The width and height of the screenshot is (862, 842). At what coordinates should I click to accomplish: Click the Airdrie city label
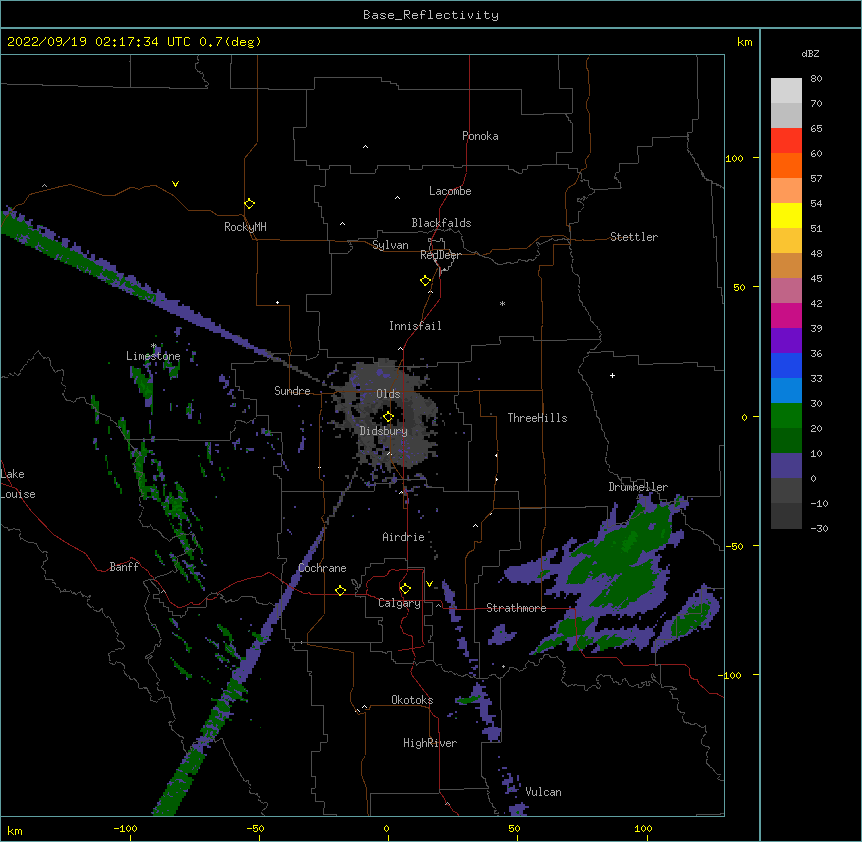(403, 537)
